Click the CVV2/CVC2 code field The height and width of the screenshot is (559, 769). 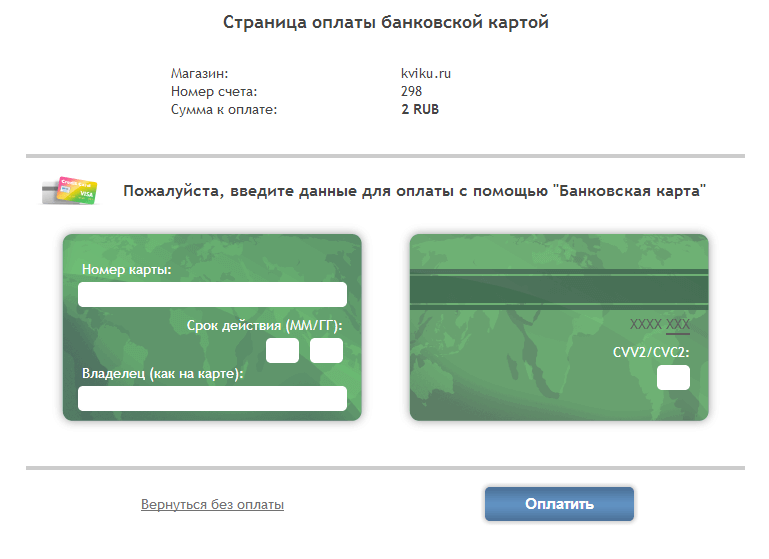pos(673,378)
